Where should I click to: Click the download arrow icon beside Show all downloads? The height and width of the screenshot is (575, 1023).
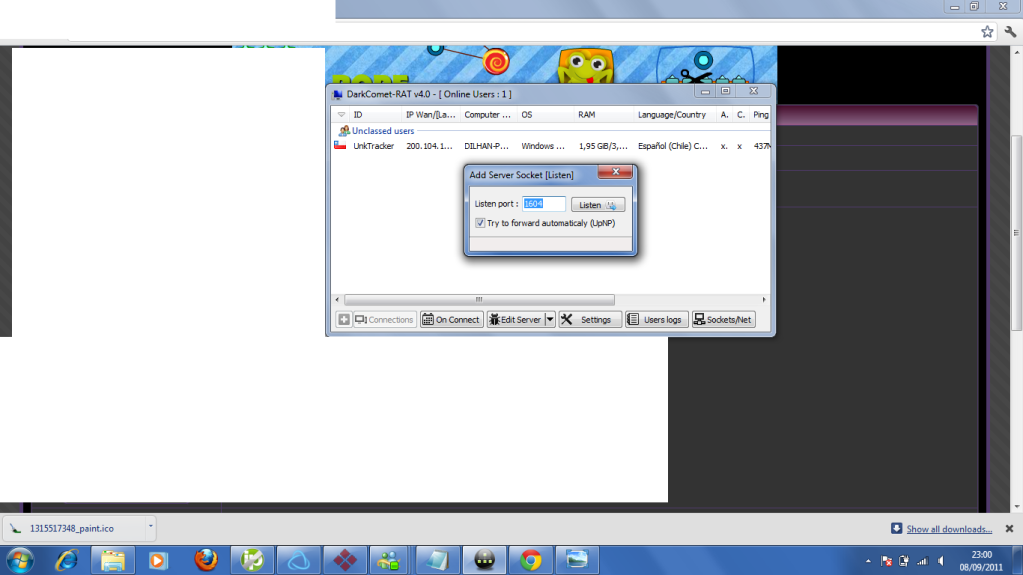[896, 528]
